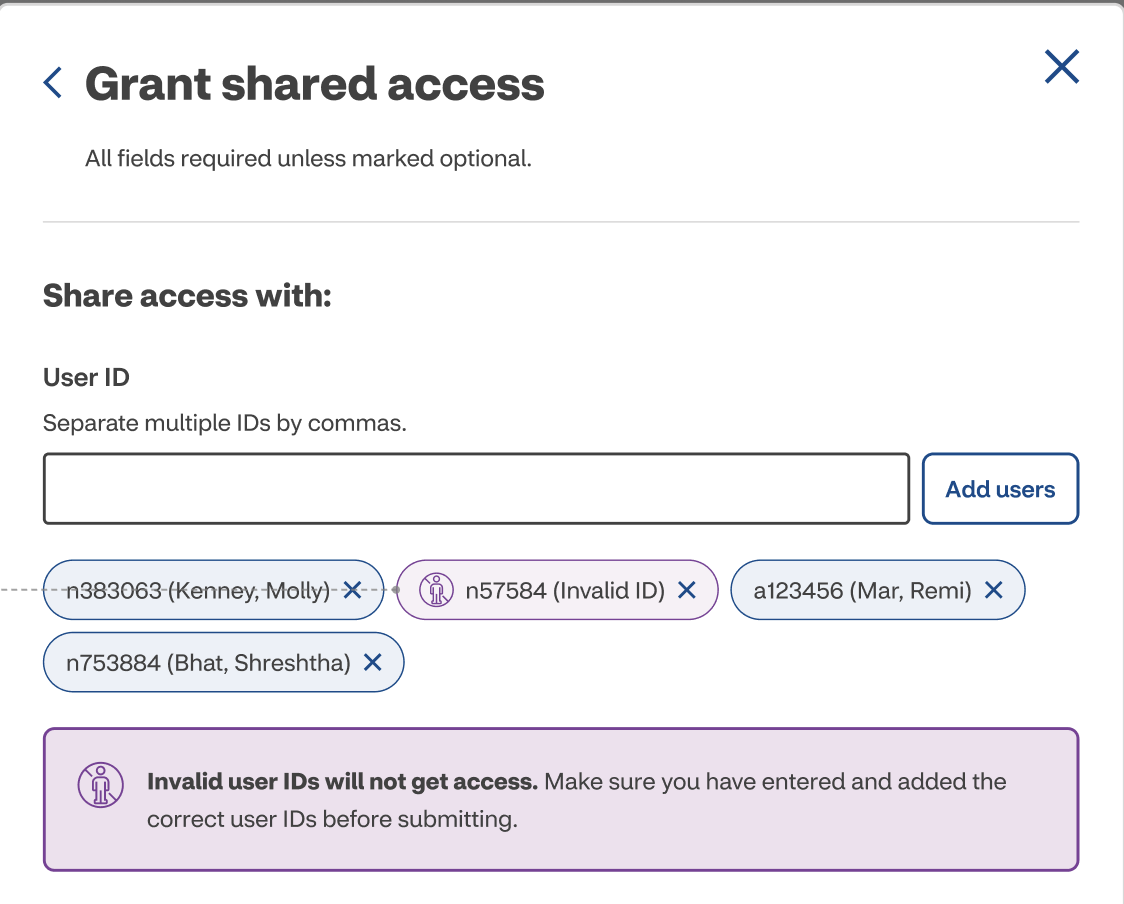Go back using the left chevron arrow
The width and height of the screenshot is (1124, 904).
pyautogui.click(x=53, y=83)
